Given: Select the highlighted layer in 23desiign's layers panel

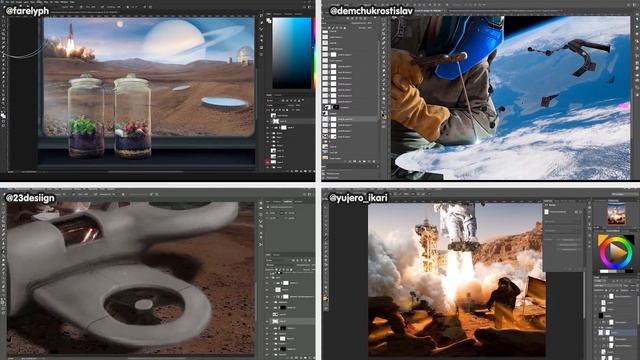Looking at the screenshot, I should coord(290,321).
